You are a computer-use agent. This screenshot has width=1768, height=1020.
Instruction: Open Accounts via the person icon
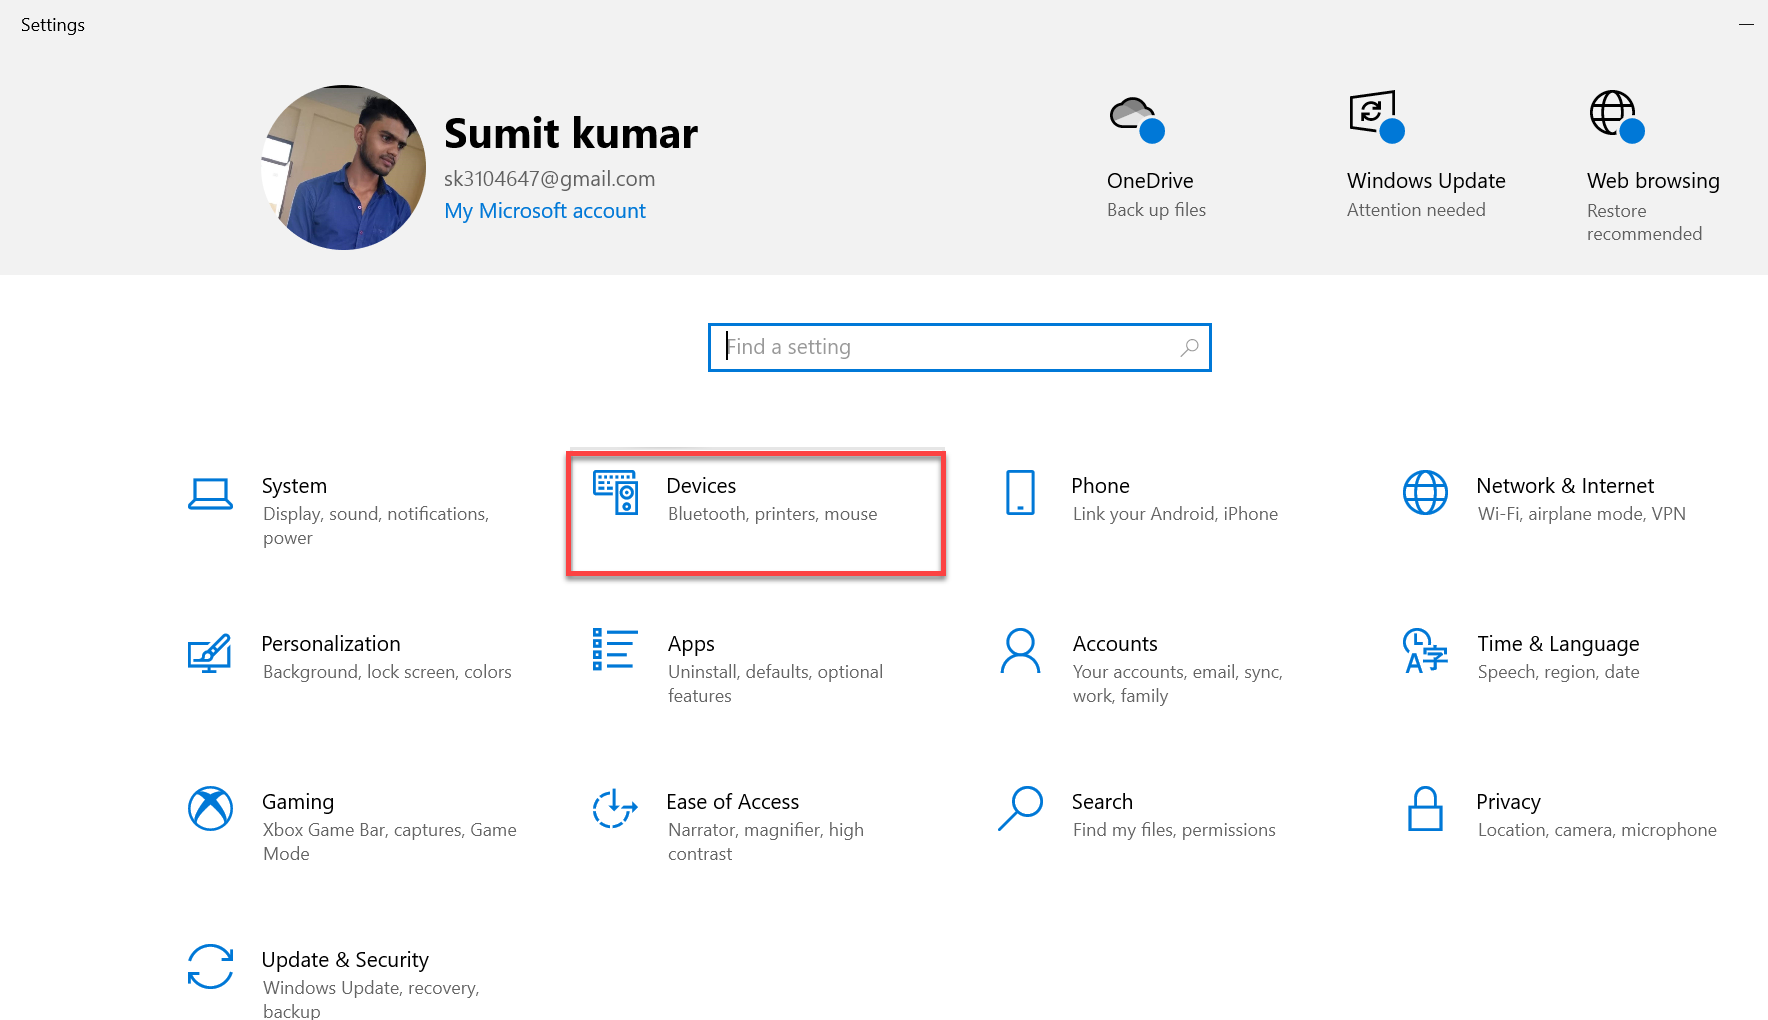click(x=1020, y=651)
